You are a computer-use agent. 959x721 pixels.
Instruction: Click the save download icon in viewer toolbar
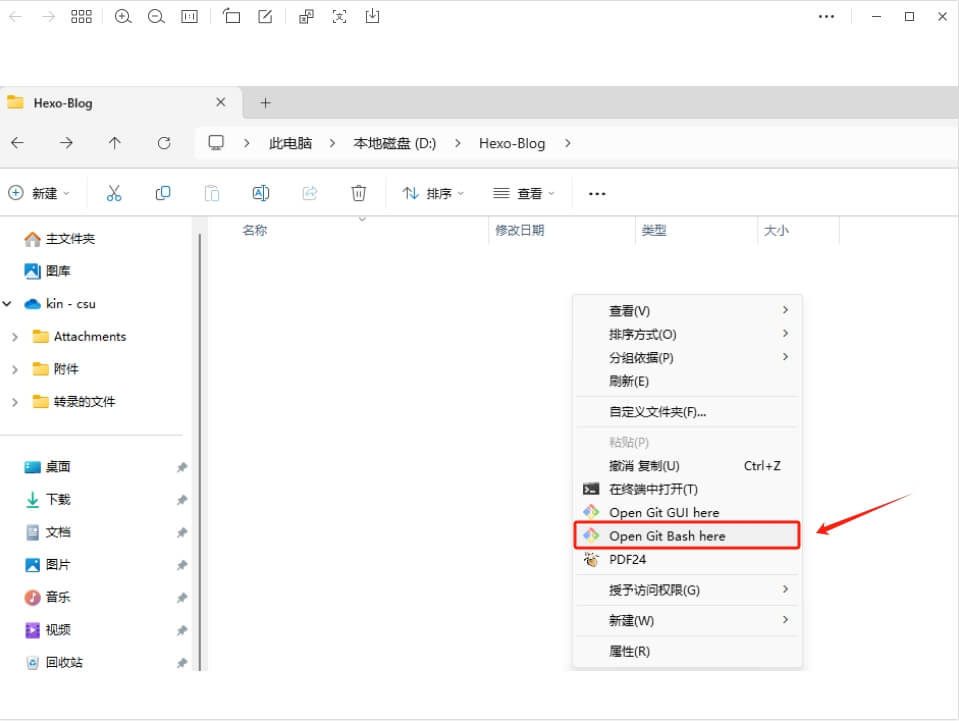click(372, 17)
